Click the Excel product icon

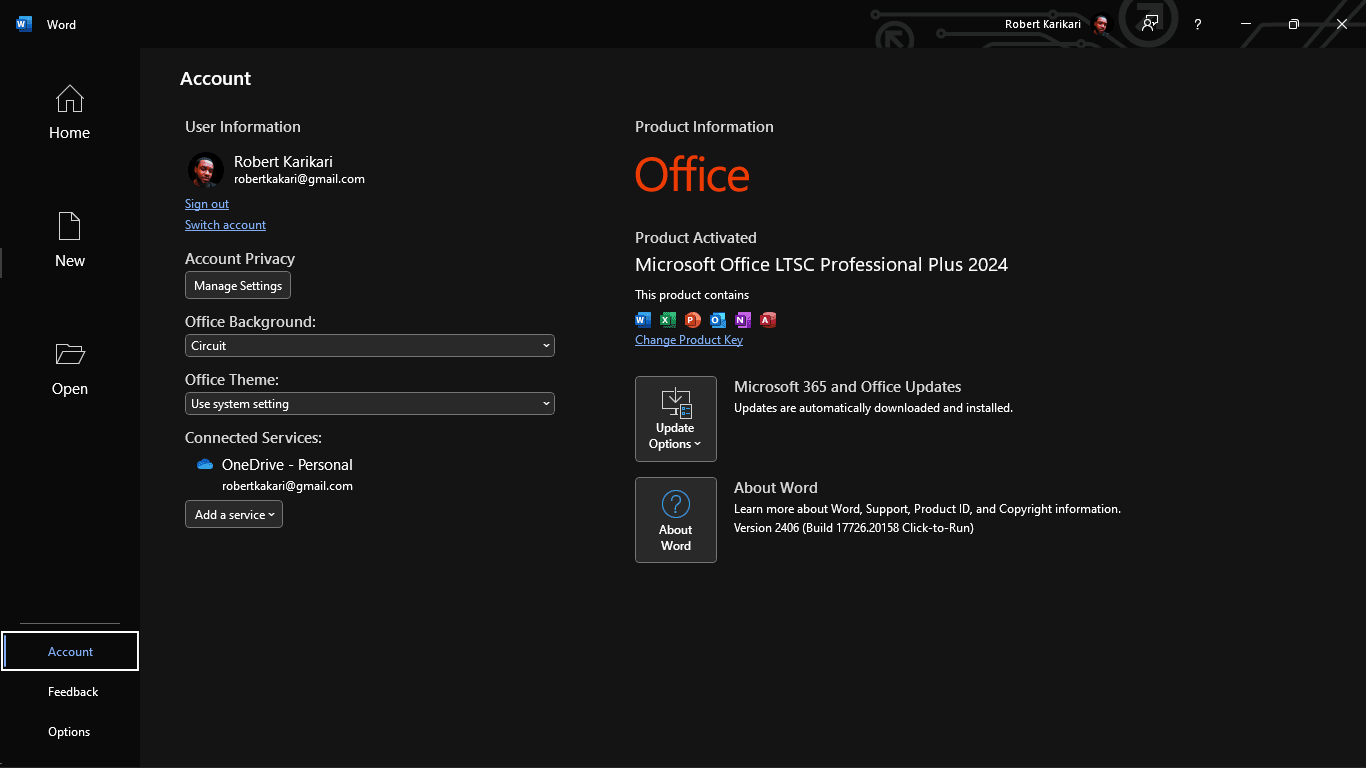click(x=668, y=320)
